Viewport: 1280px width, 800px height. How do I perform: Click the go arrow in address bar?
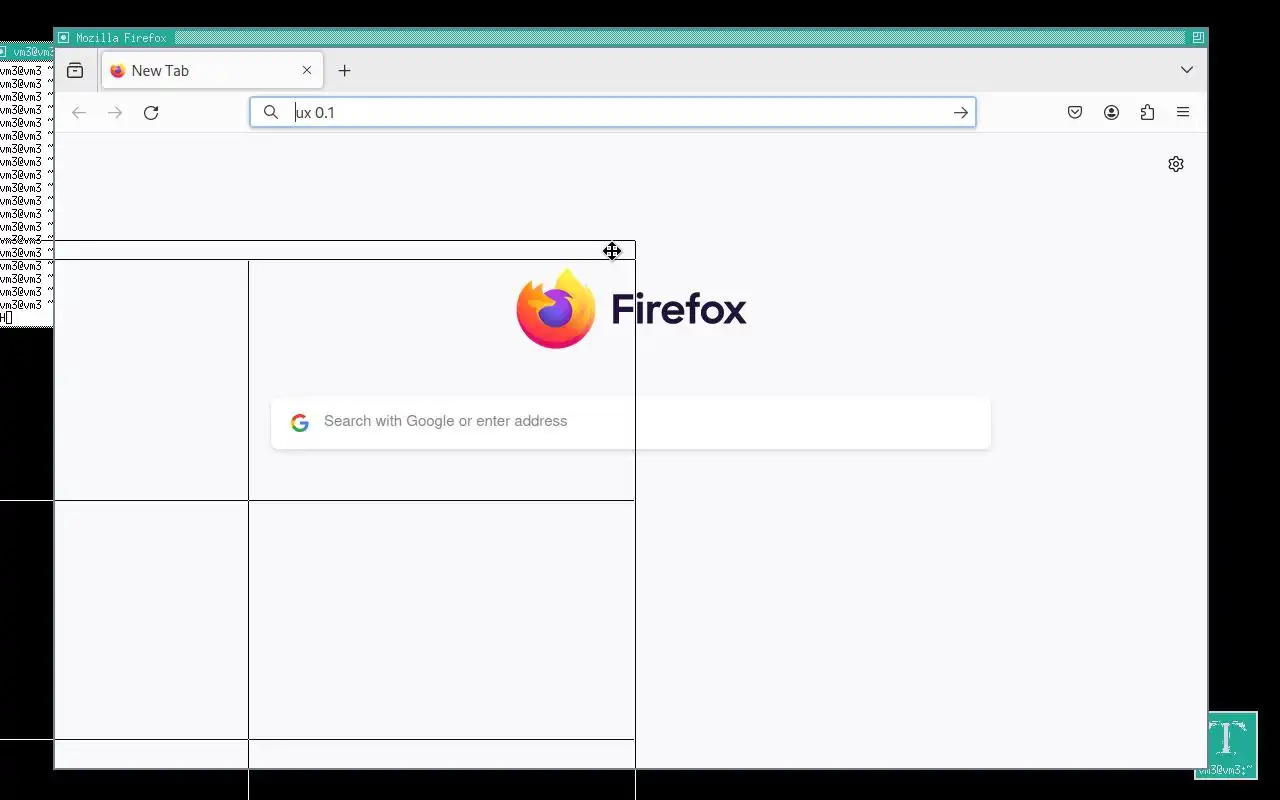pyautogui.click(x=961, y=113)
